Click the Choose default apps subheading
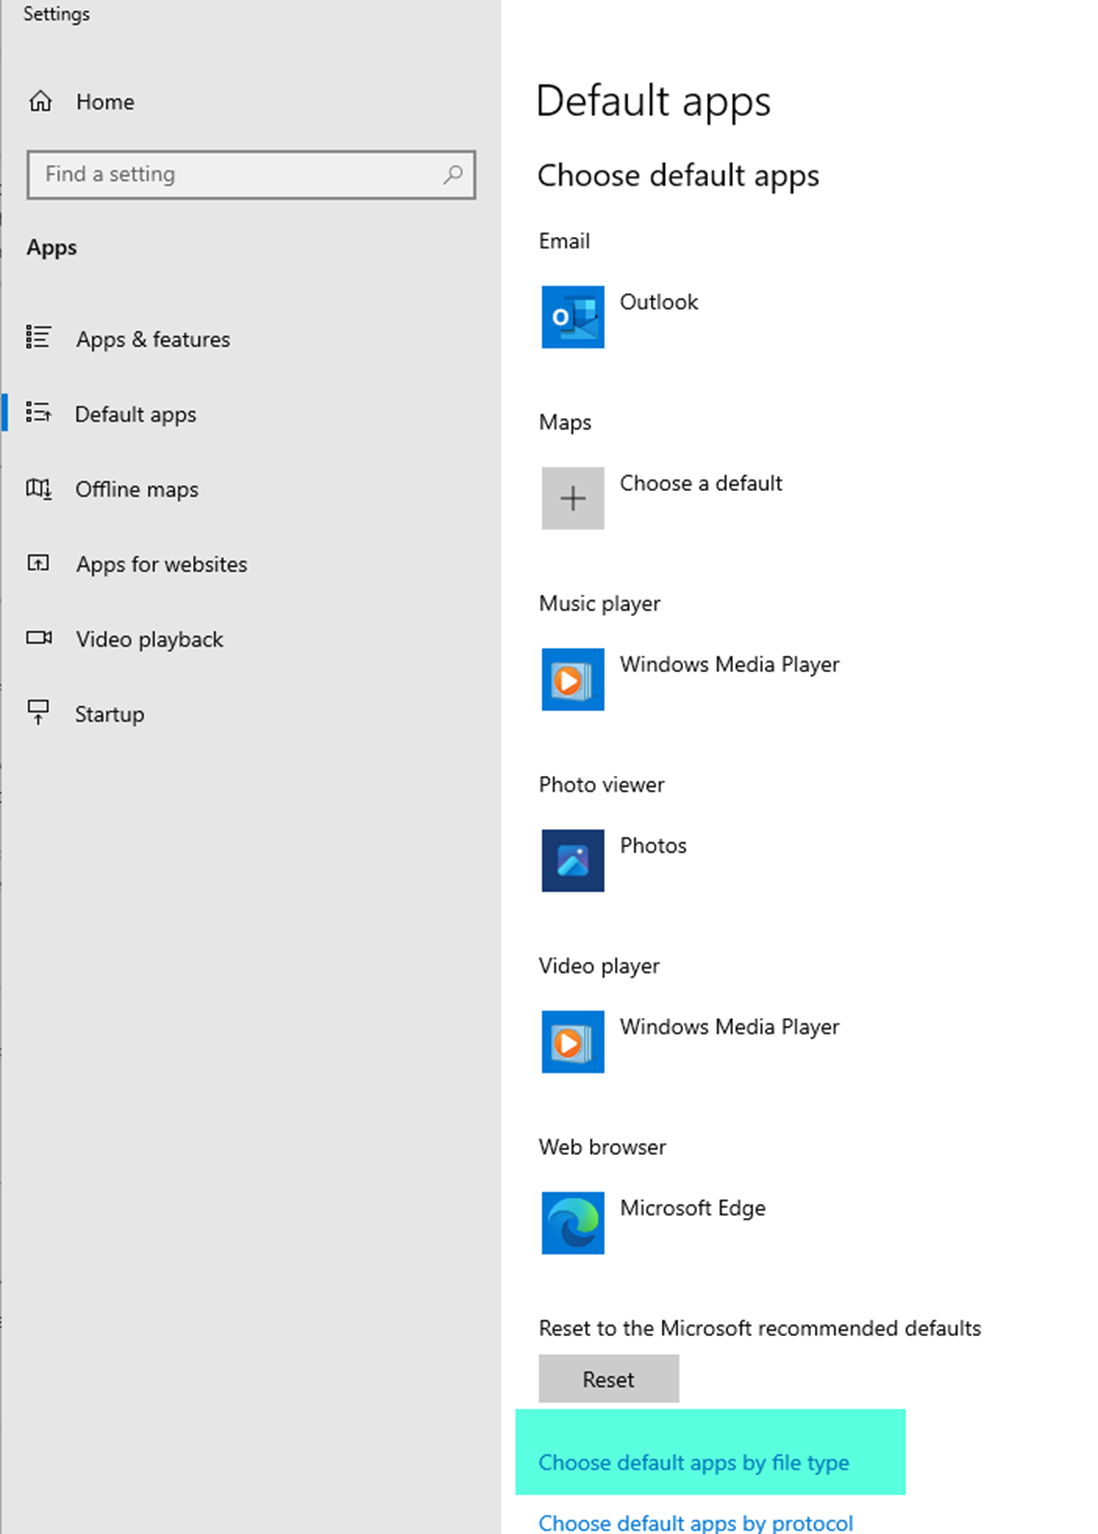 click(x=679, y=176)
